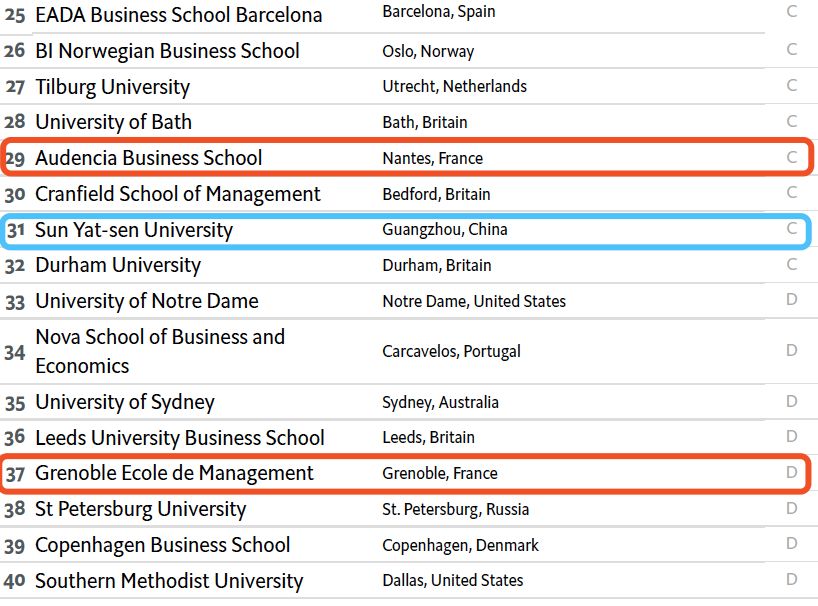Click Leeds University Business School
The width and height of the screenshot is (818, 606).
point(180,438)
